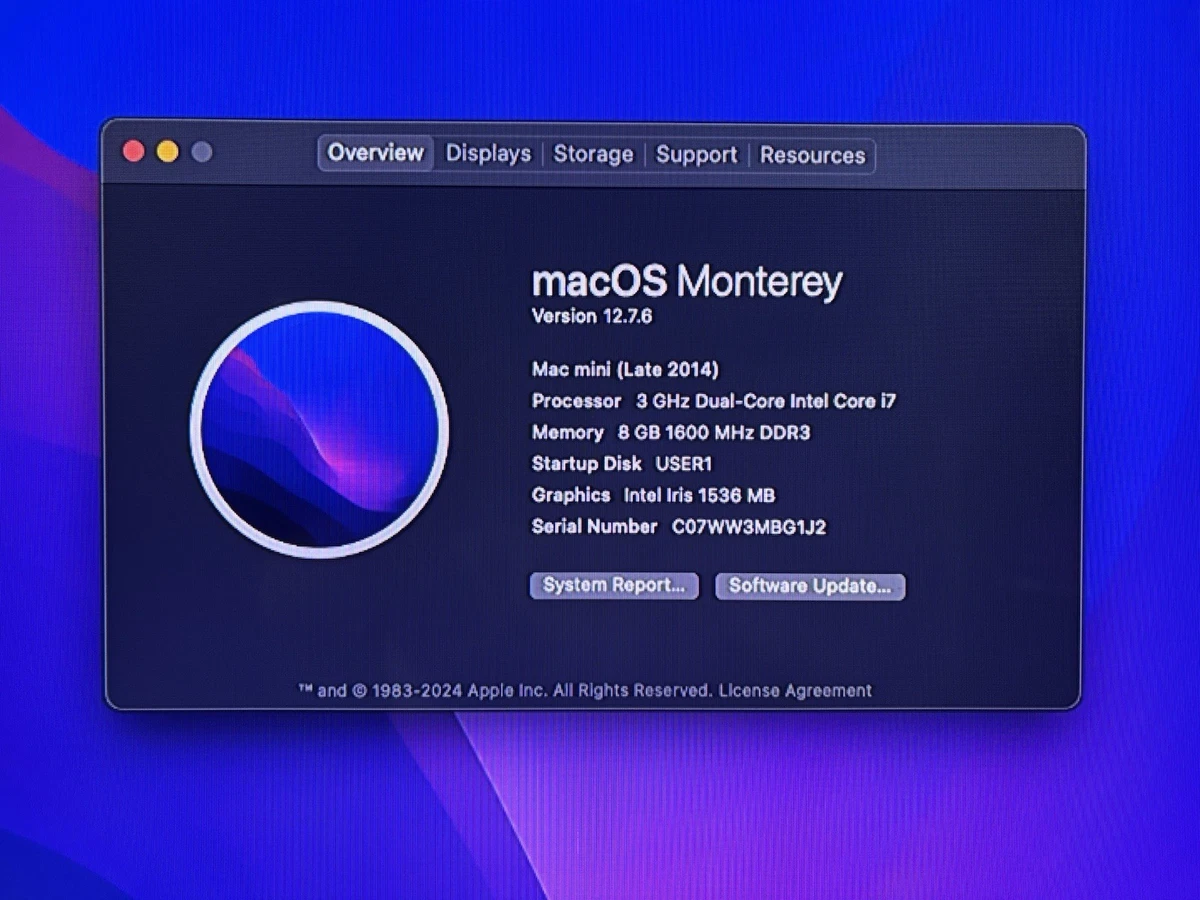Click the Graphics label
The height and width of the screenshot is (900, 1200).
570,495
